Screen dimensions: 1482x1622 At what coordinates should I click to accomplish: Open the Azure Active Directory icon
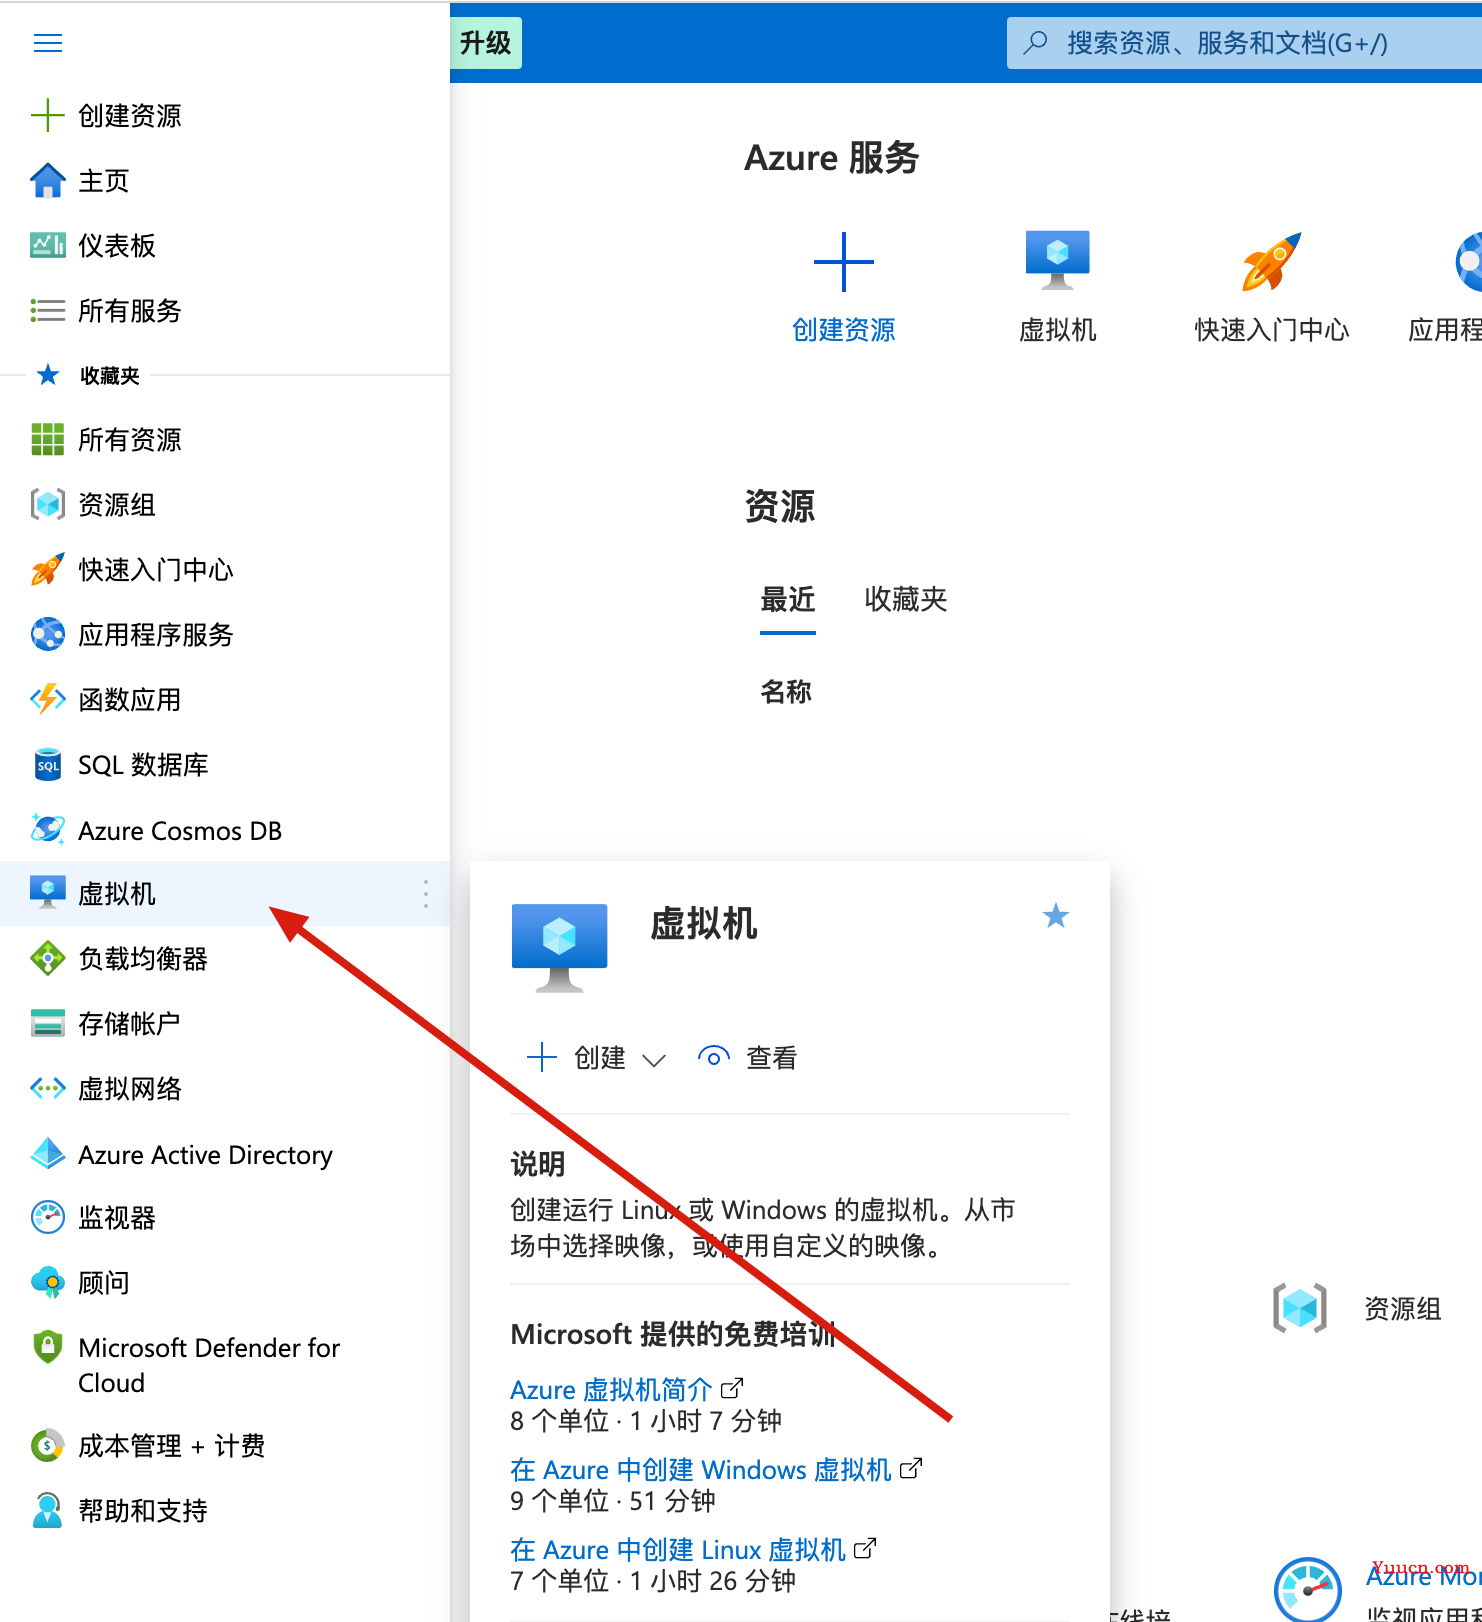click(x=47, y=1153)
